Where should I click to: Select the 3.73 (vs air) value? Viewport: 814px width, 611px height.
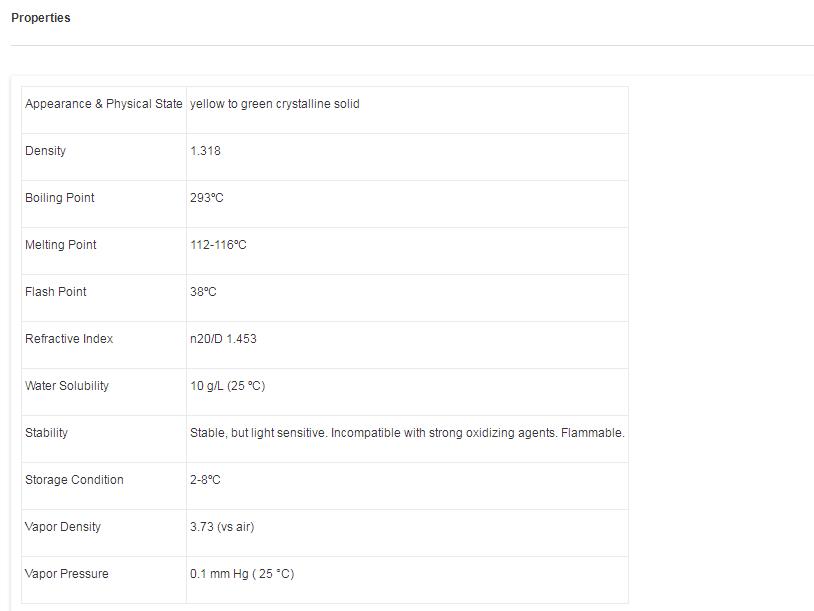(222, 527)
